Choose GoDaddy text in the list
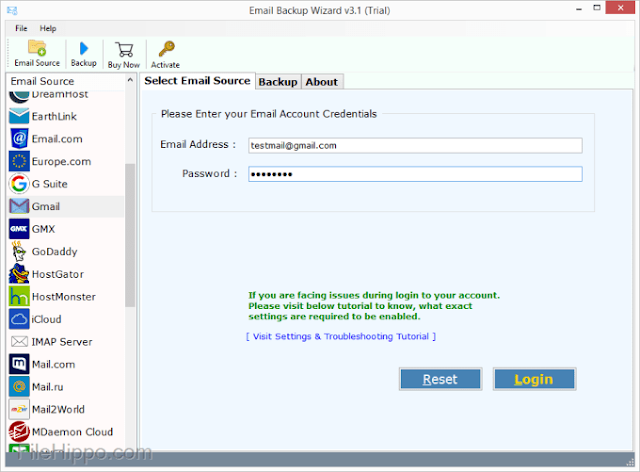The width and height of the screenshot is (640, 472). coord(55,252)
